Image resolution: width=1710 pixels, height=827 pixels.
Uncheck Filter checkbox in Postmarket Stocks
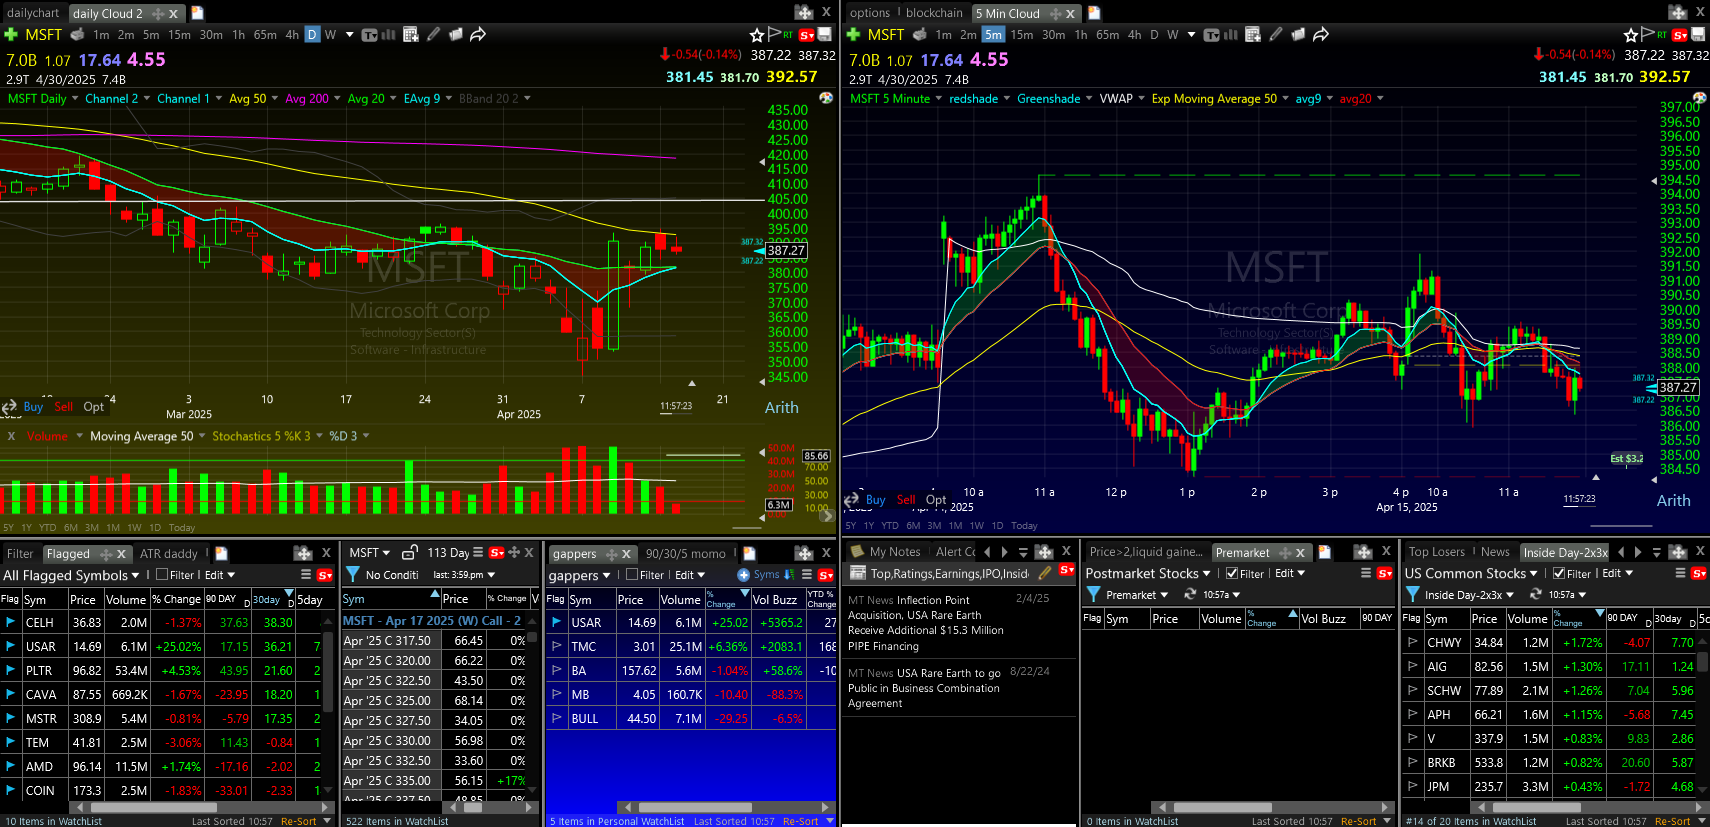click(x=1231, y=574)
